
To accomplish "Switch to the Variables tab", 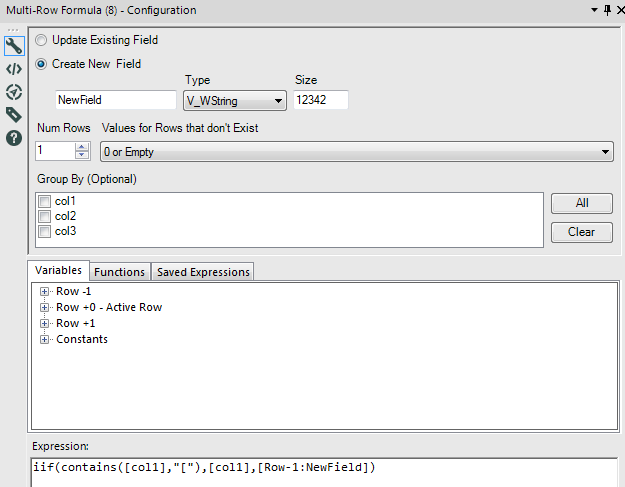I will (x=58, y=270).
